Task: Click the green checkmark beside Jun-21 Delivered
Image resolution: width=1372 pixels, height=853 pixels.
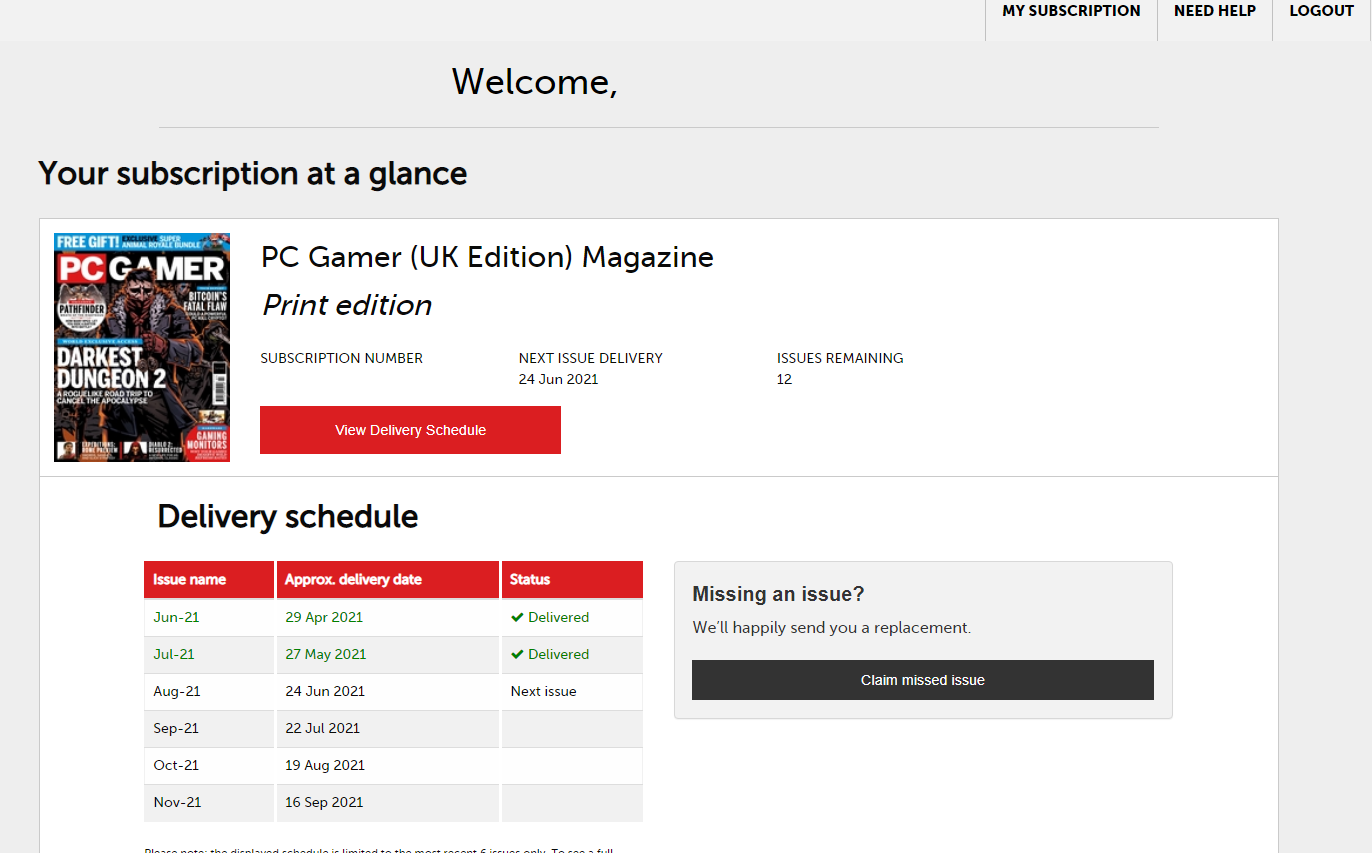Action: pyautogui.click(x=517, y=617)
